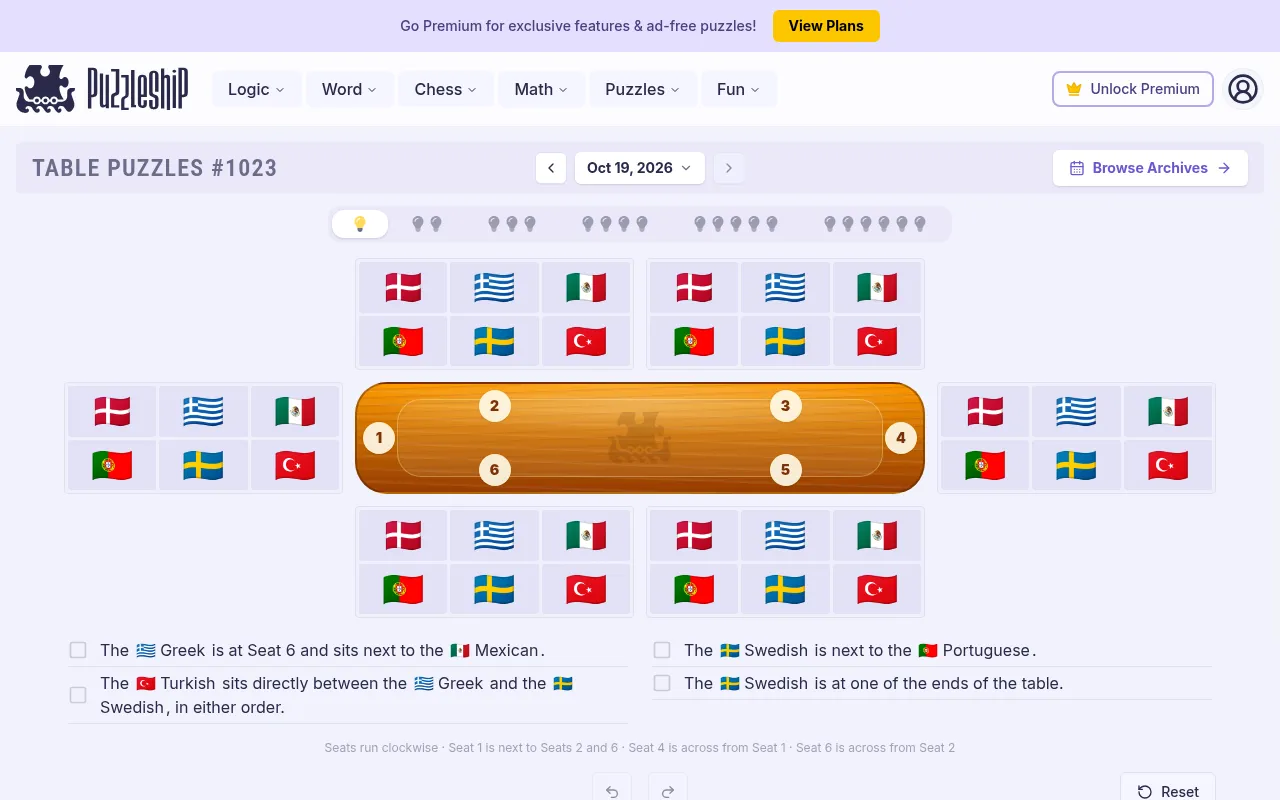Expand the Puzzles menu
Viewport: 1280px width, 800px height.
[643, 89]
